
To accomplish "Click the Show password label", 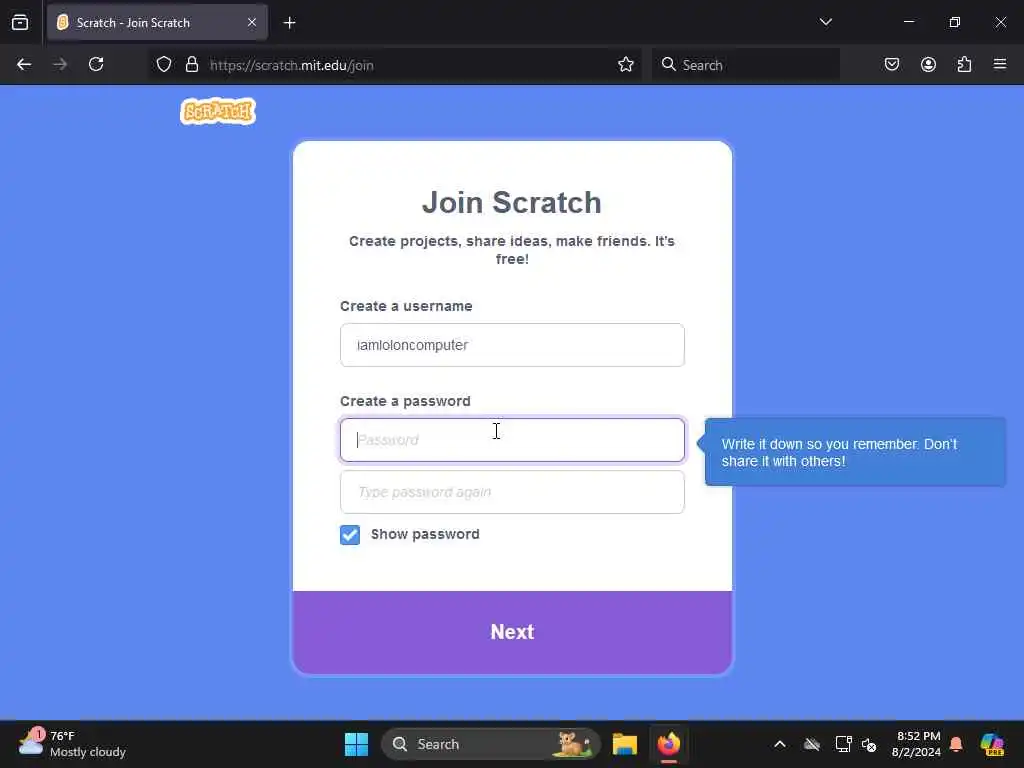I will 425,534.
